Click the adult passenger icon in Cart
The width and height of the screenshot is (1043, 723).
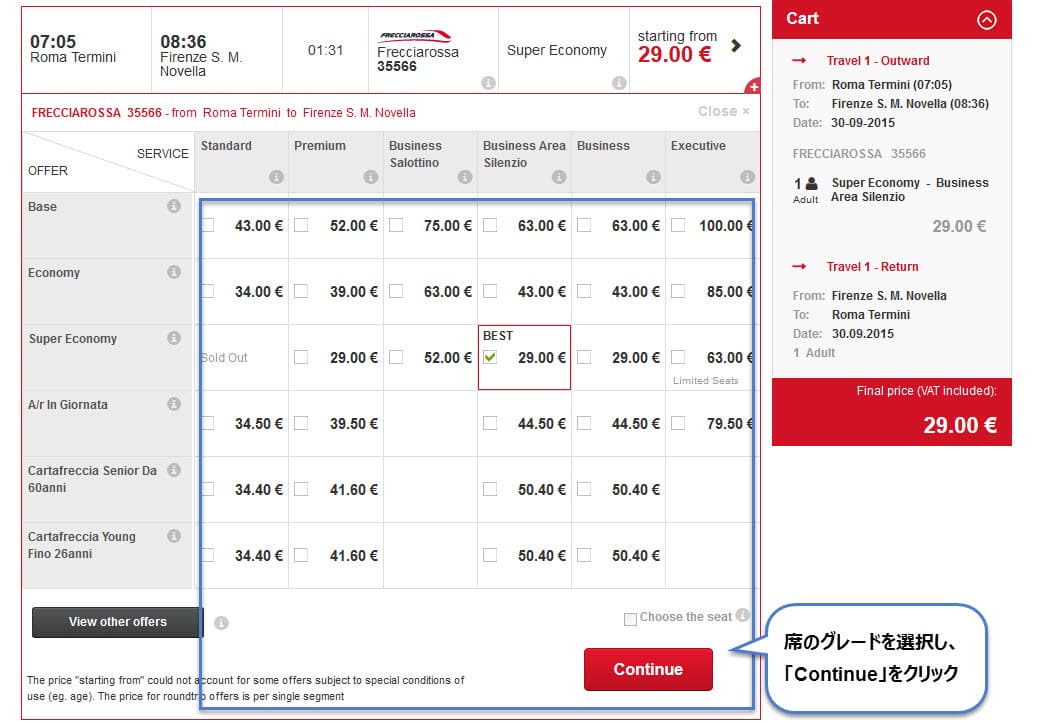812,184
